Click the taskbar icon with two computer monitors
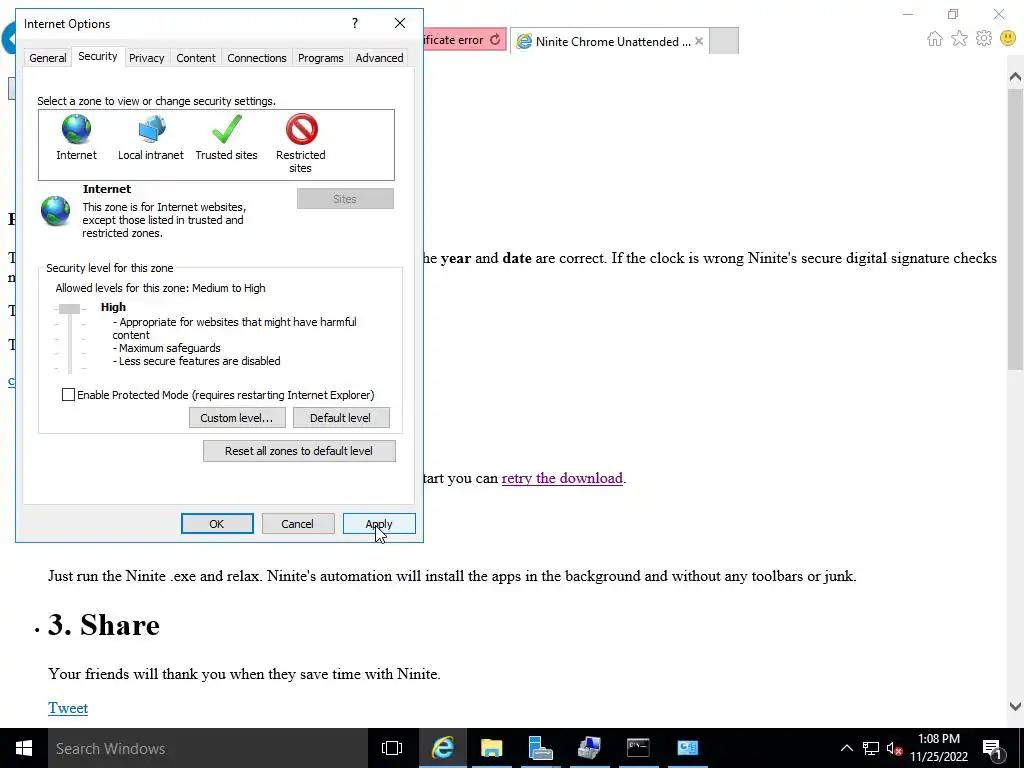The image size is (1024, 768). pos(589,748)
